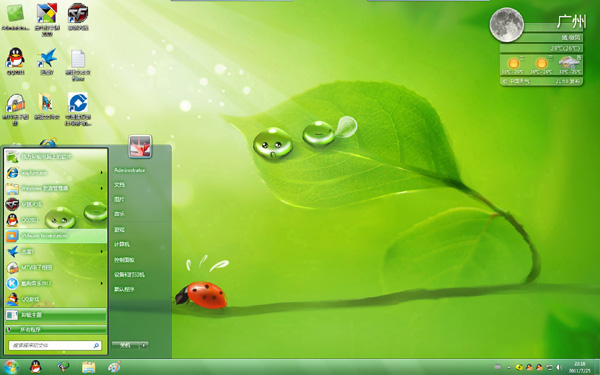Expand the shutdown options arrow

(144, 345)
